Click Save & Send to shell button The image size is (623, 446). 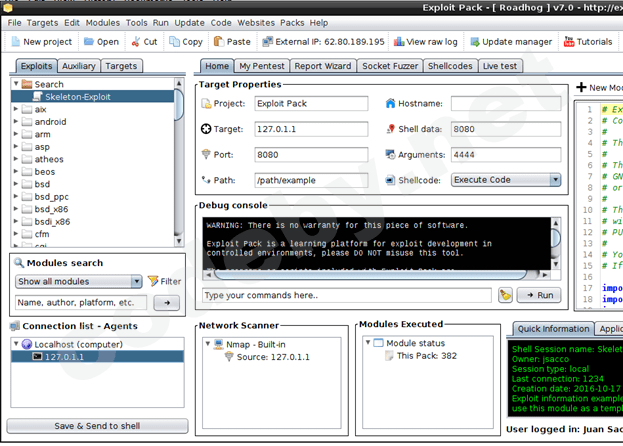[x=96, y=426]
